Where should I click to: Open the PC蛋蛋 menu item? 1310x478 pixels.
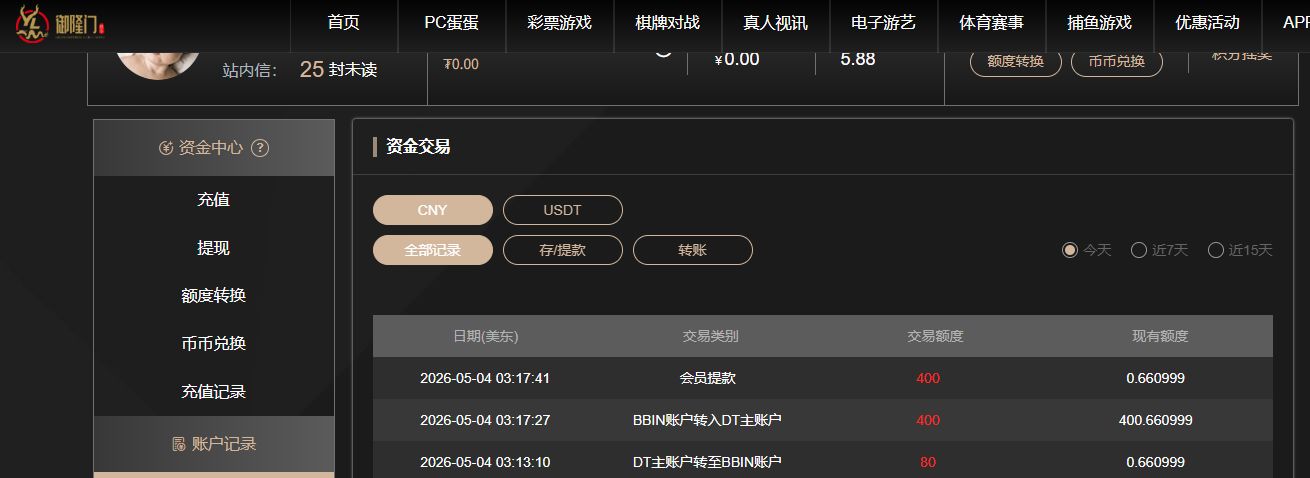pyautogui.click(x=451, y=22)
